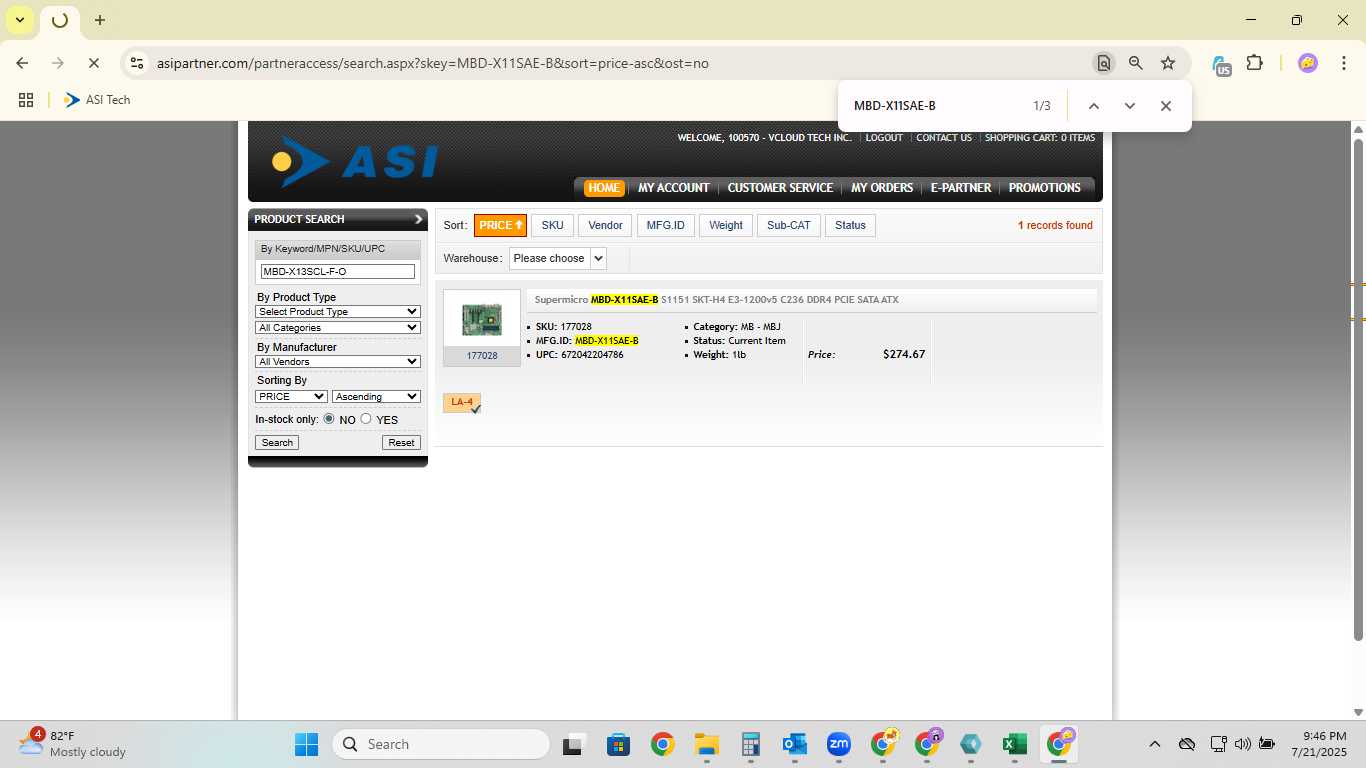This screenshot has height=768, width=1366.
Task: Open Excel from taskbar
Action: click(1015, 744)
